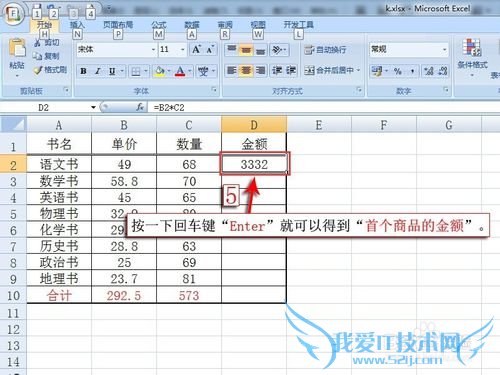Select cell A3 labeled 数学书

click(59, 181)
